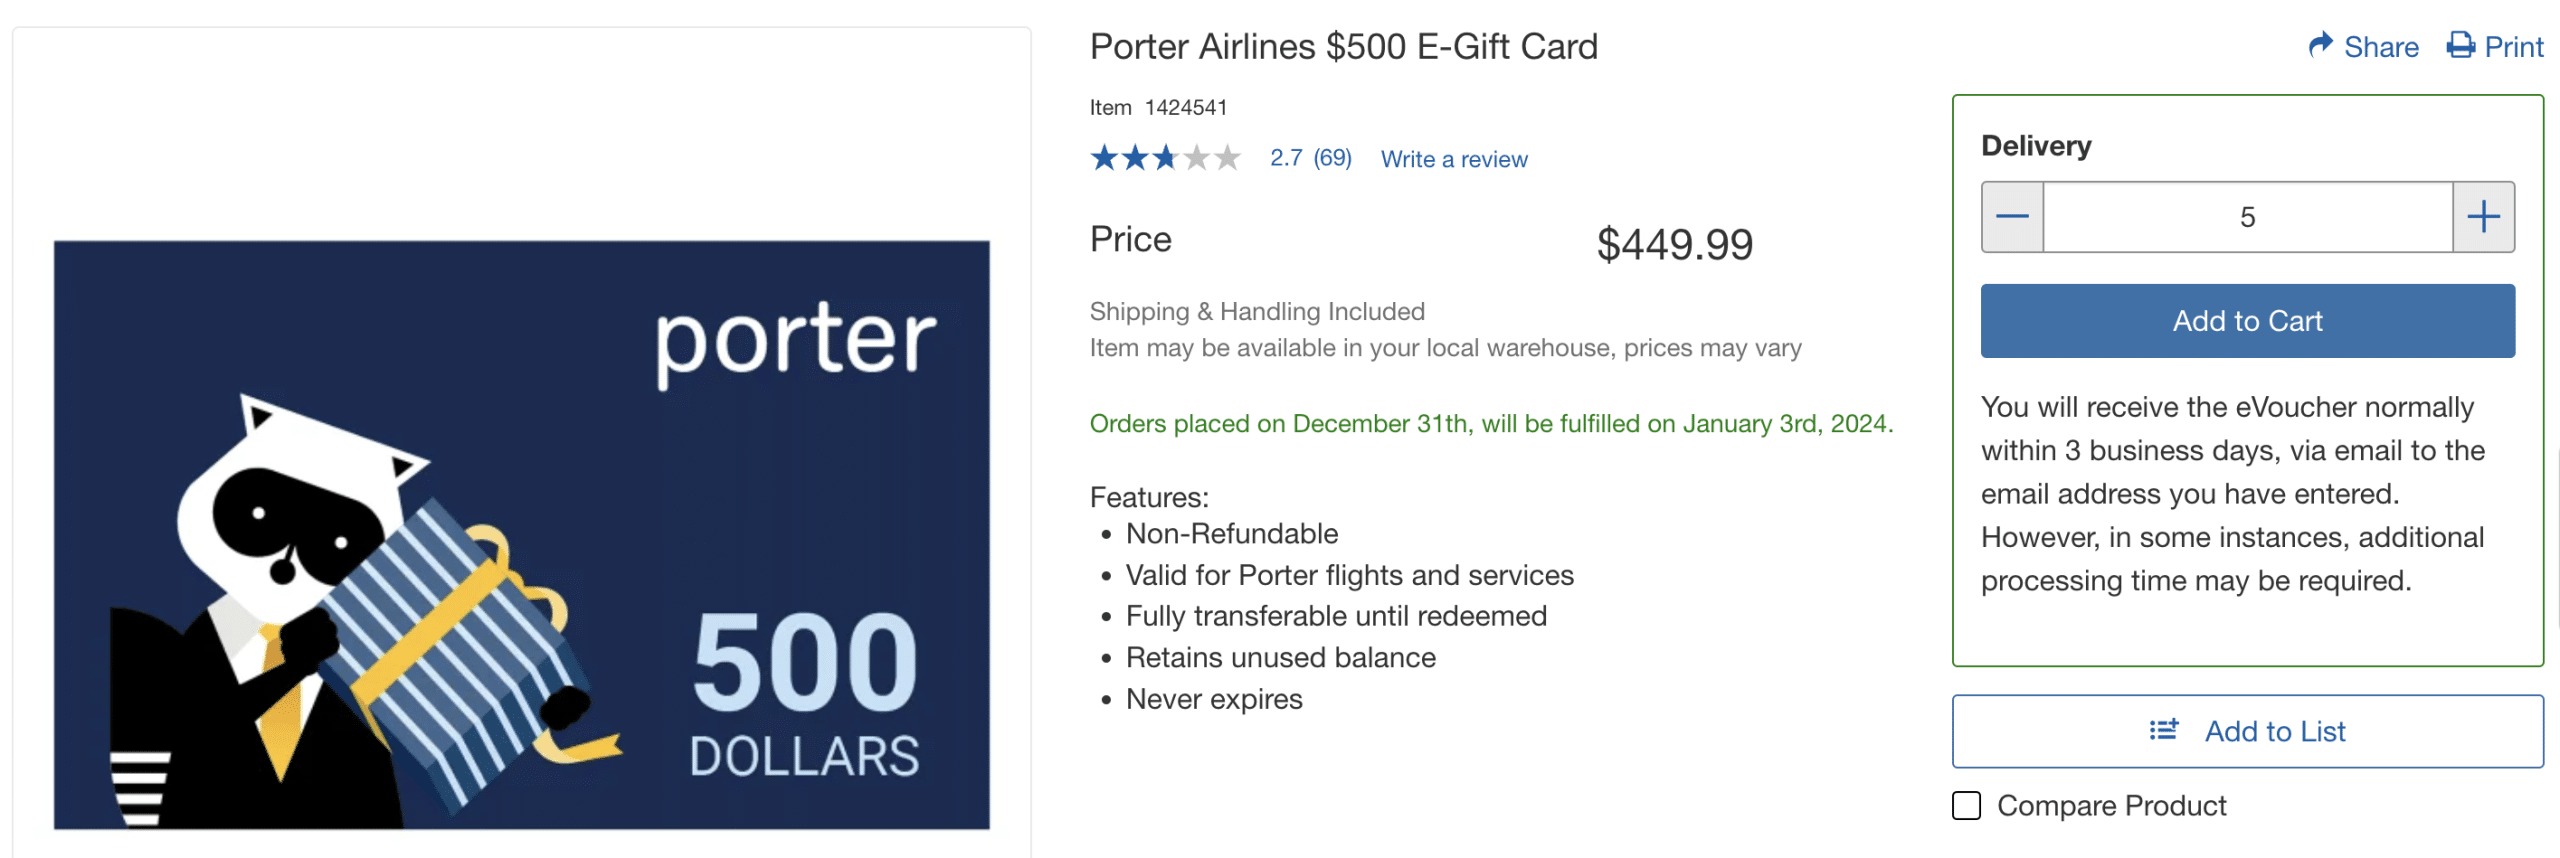This screenshot has width=2560, height=858.
Task: Click the $449.99 price
Action: point(1674,244)
